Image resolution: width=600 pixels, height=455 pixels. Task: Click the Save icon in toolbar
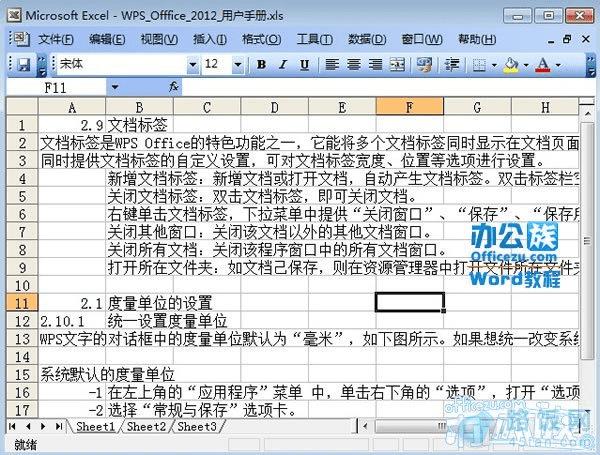coord(24,65)
